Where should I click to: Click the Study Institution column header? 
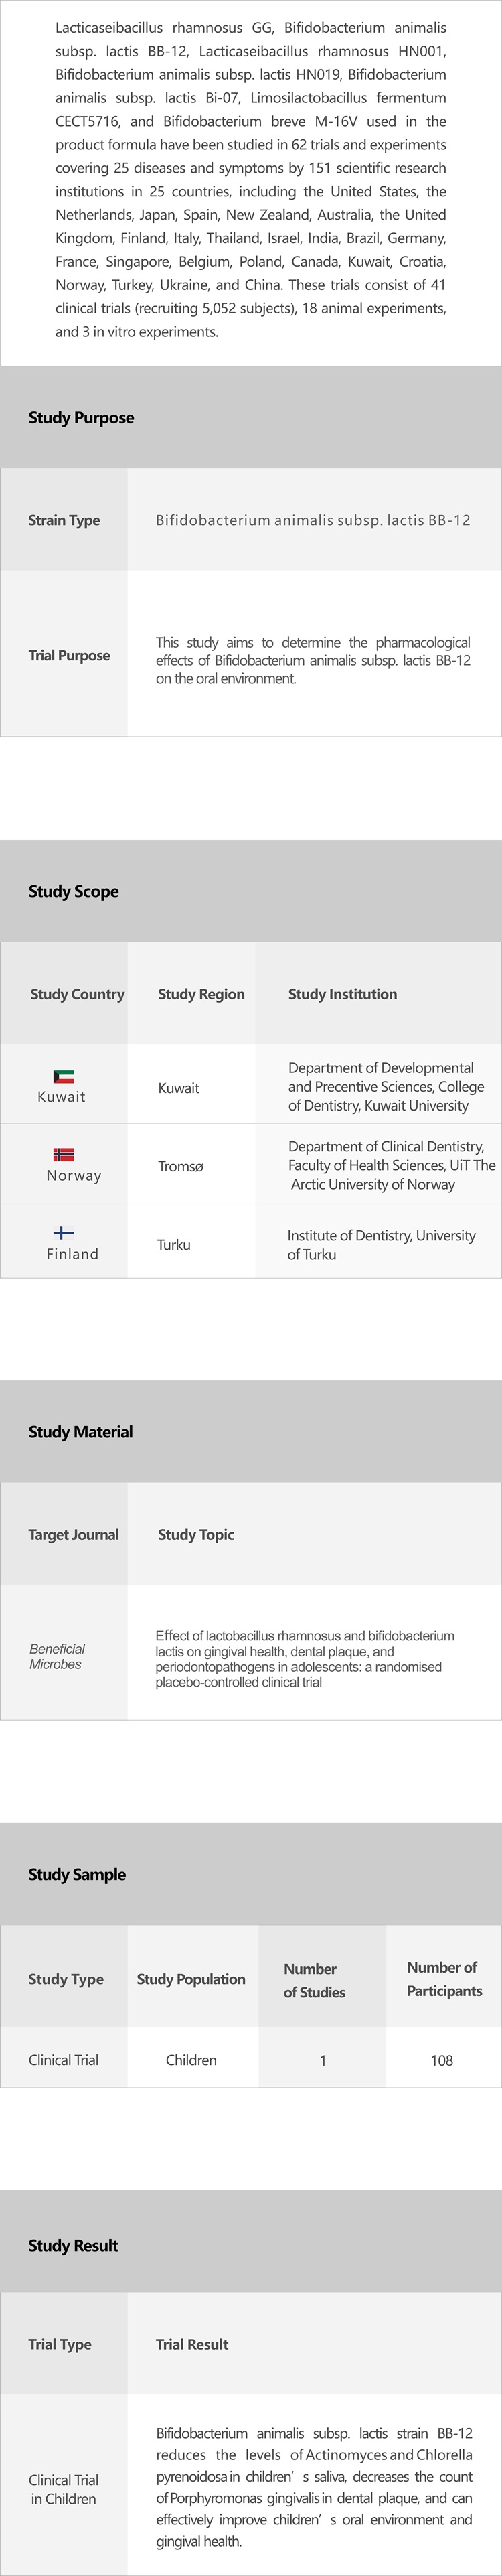(342, 994)
